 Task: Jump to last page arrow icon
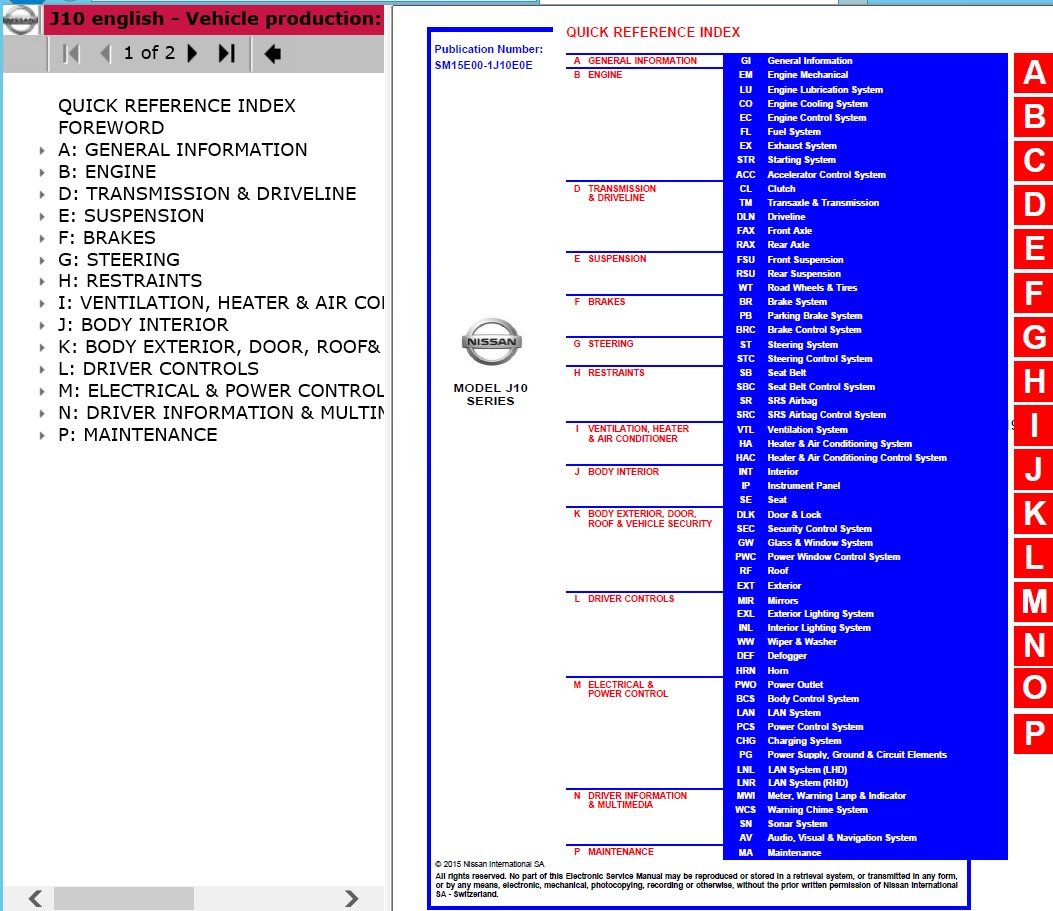point(227,54)
